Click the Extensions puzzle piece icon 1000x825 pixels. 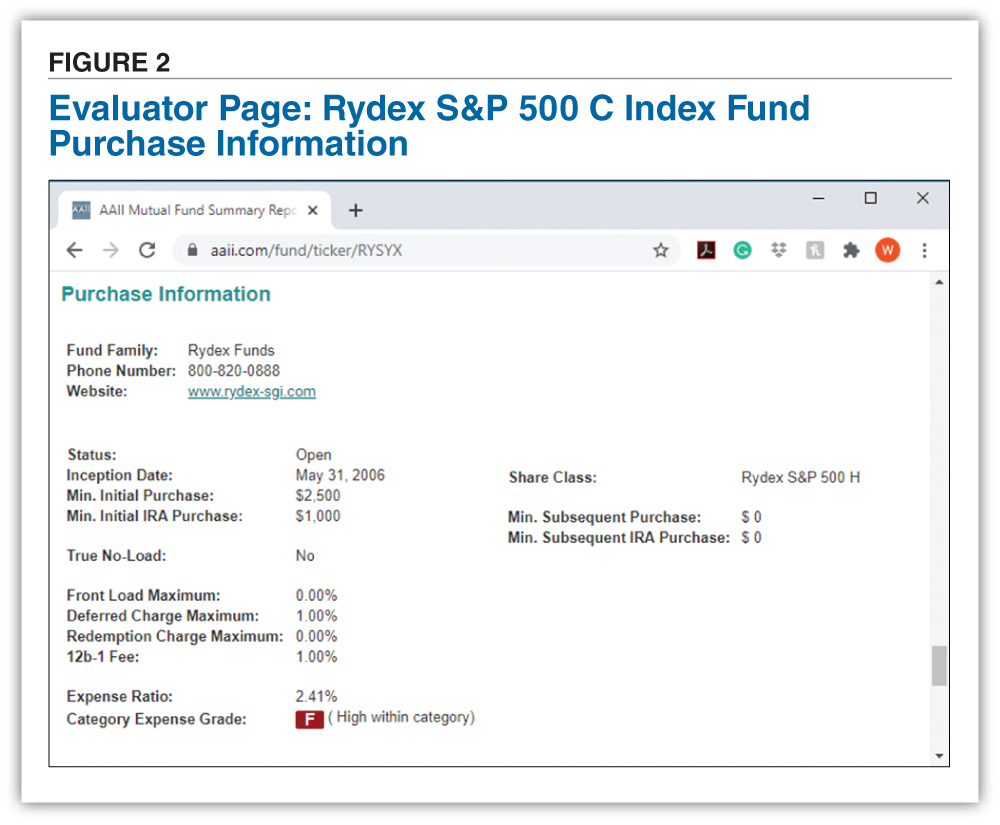click(851, 250)
